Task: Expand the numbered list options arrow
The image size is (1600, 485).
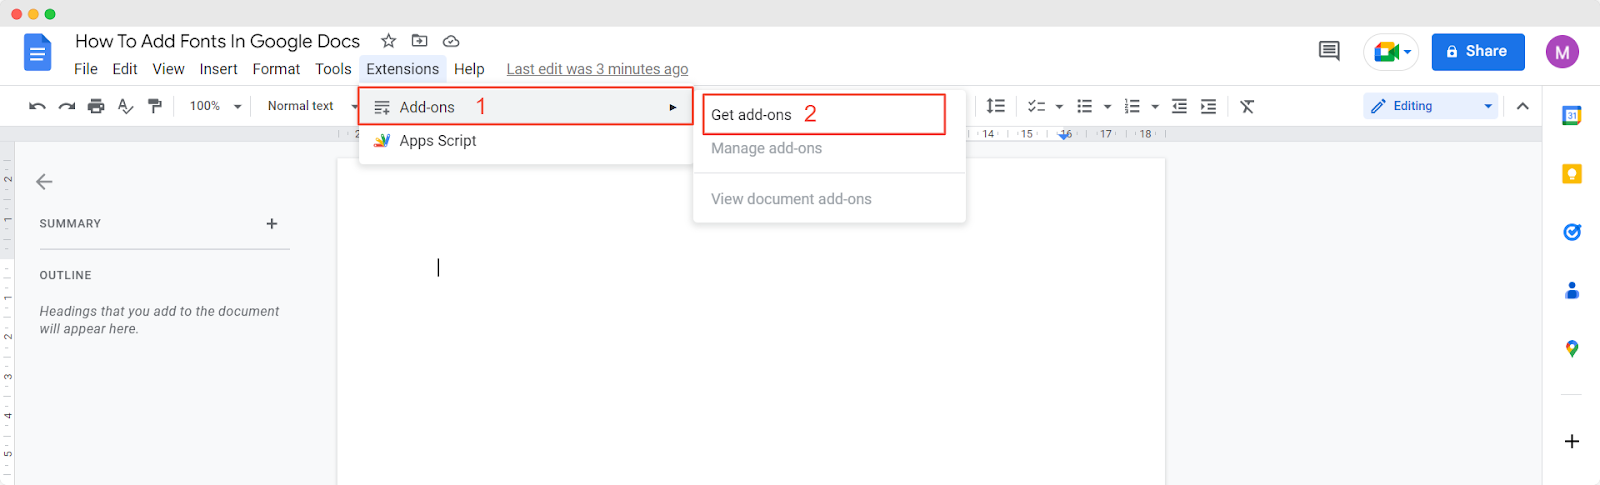Action: click(x=1155, y=107)
